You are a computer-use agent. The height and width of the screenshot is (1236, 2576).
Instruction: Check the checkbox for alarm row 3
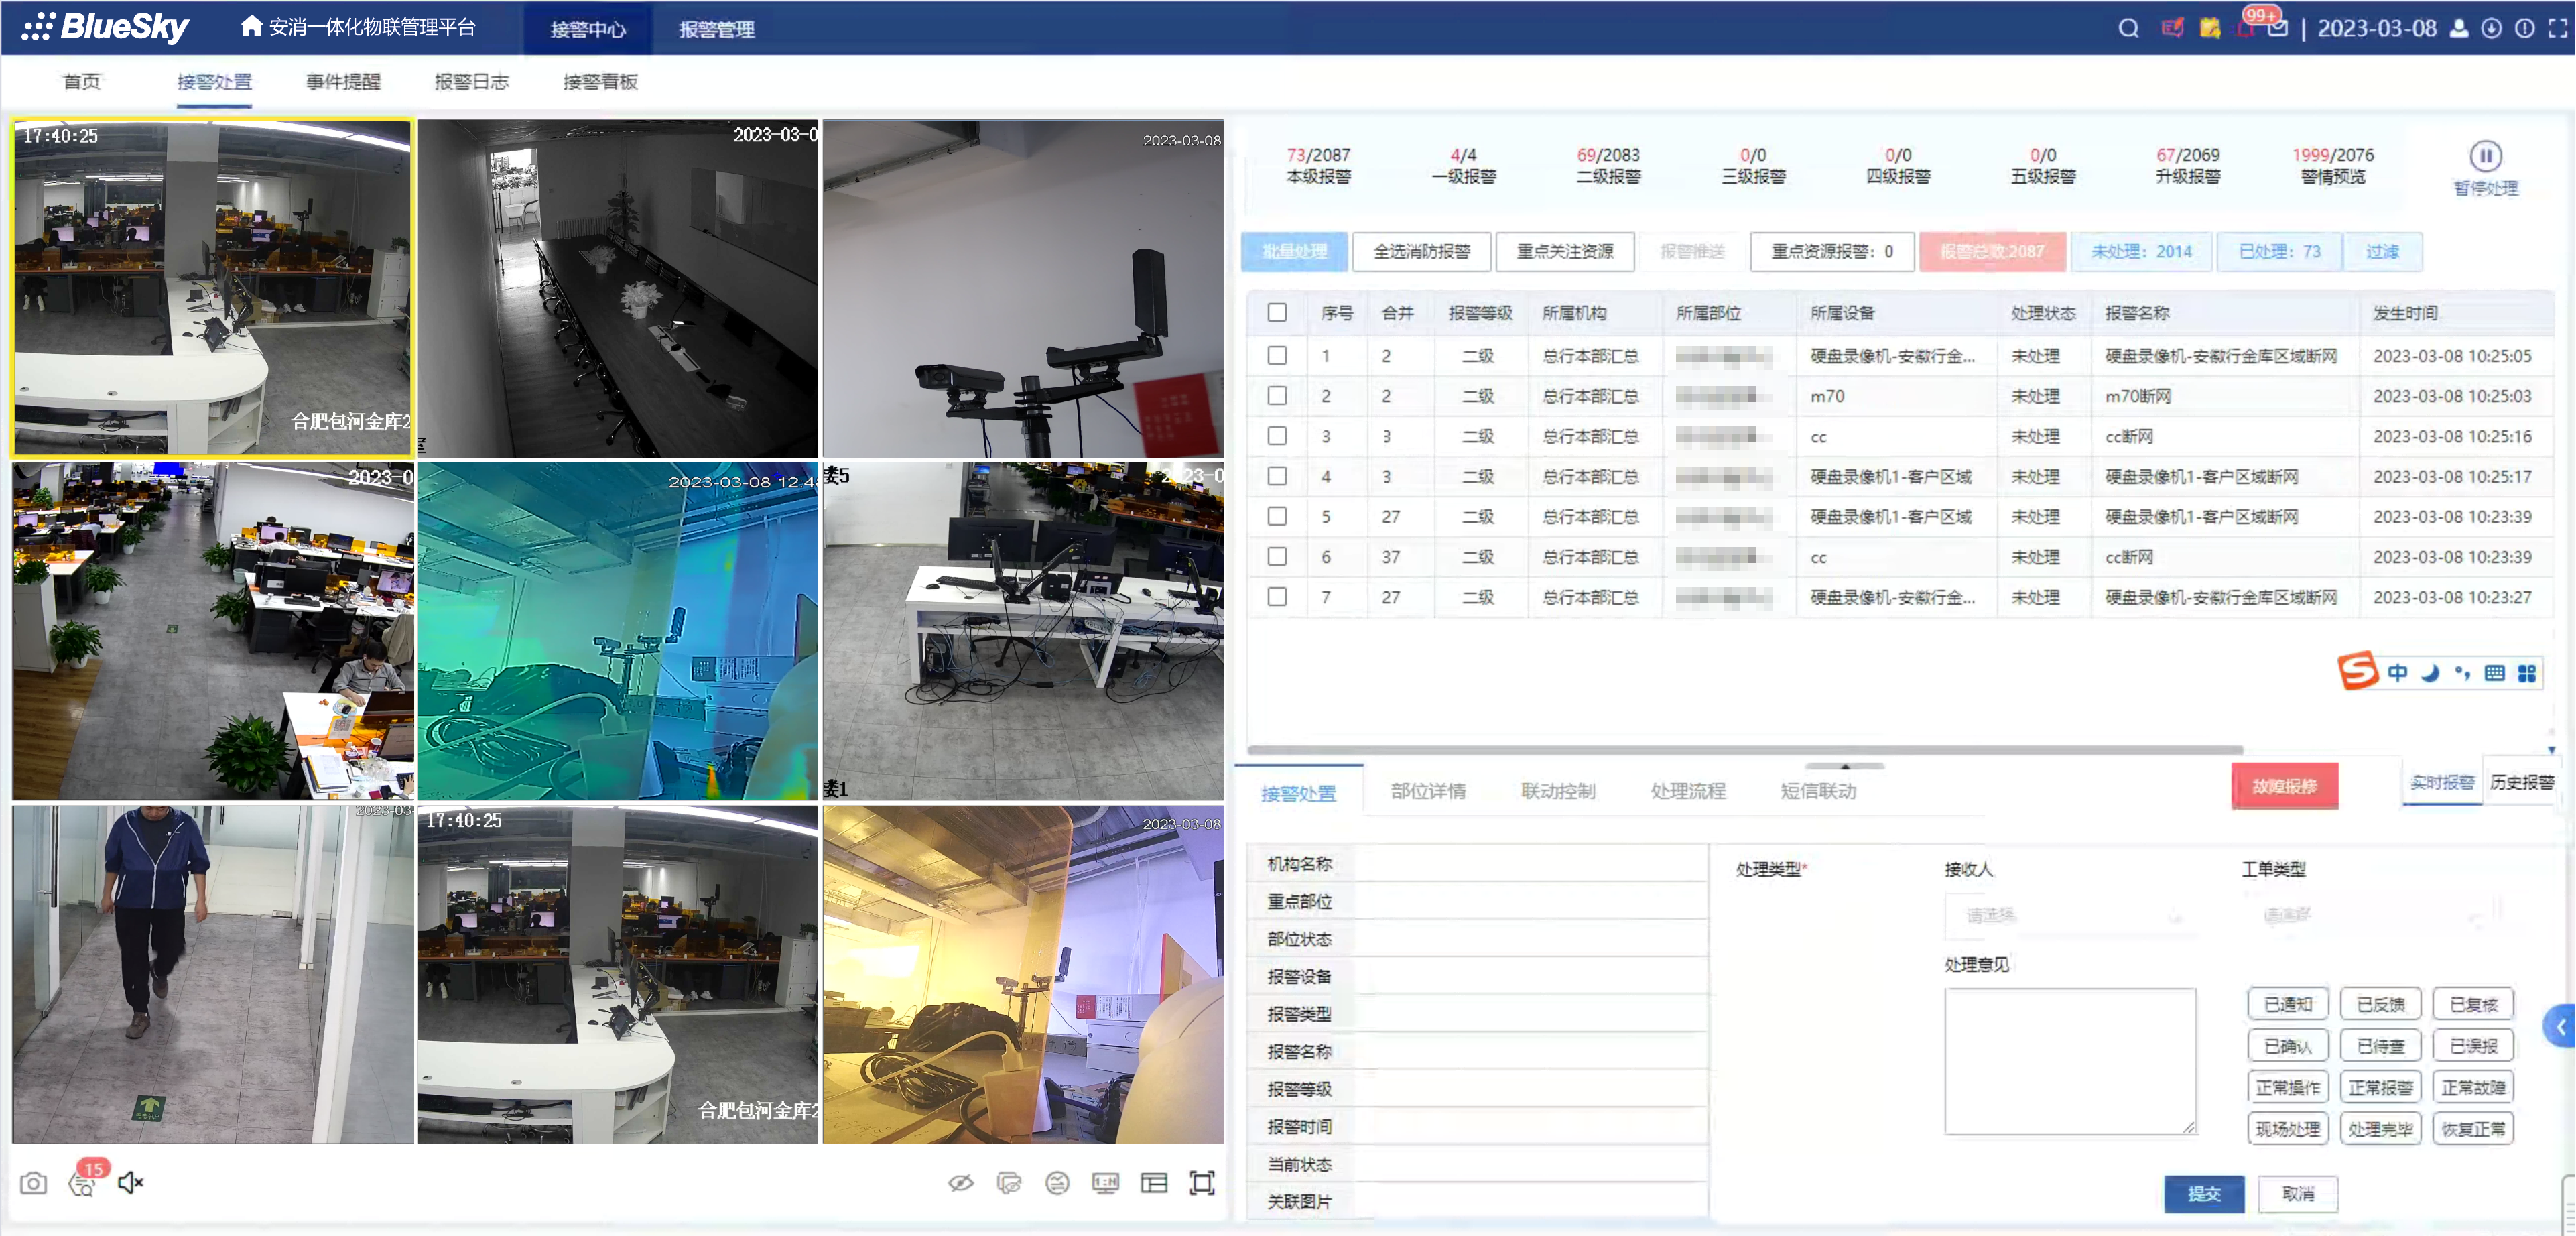1277,435
